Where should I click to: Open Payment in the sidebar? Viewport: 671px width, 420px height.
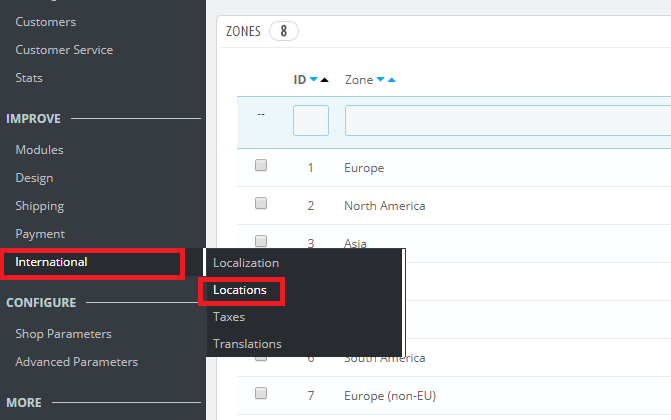(x=40, y=234)
